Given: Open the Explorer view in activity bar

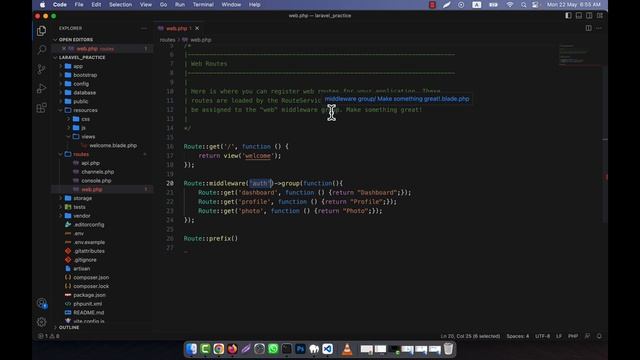Looking at the screenshot, I should click(x=41, y=31).
